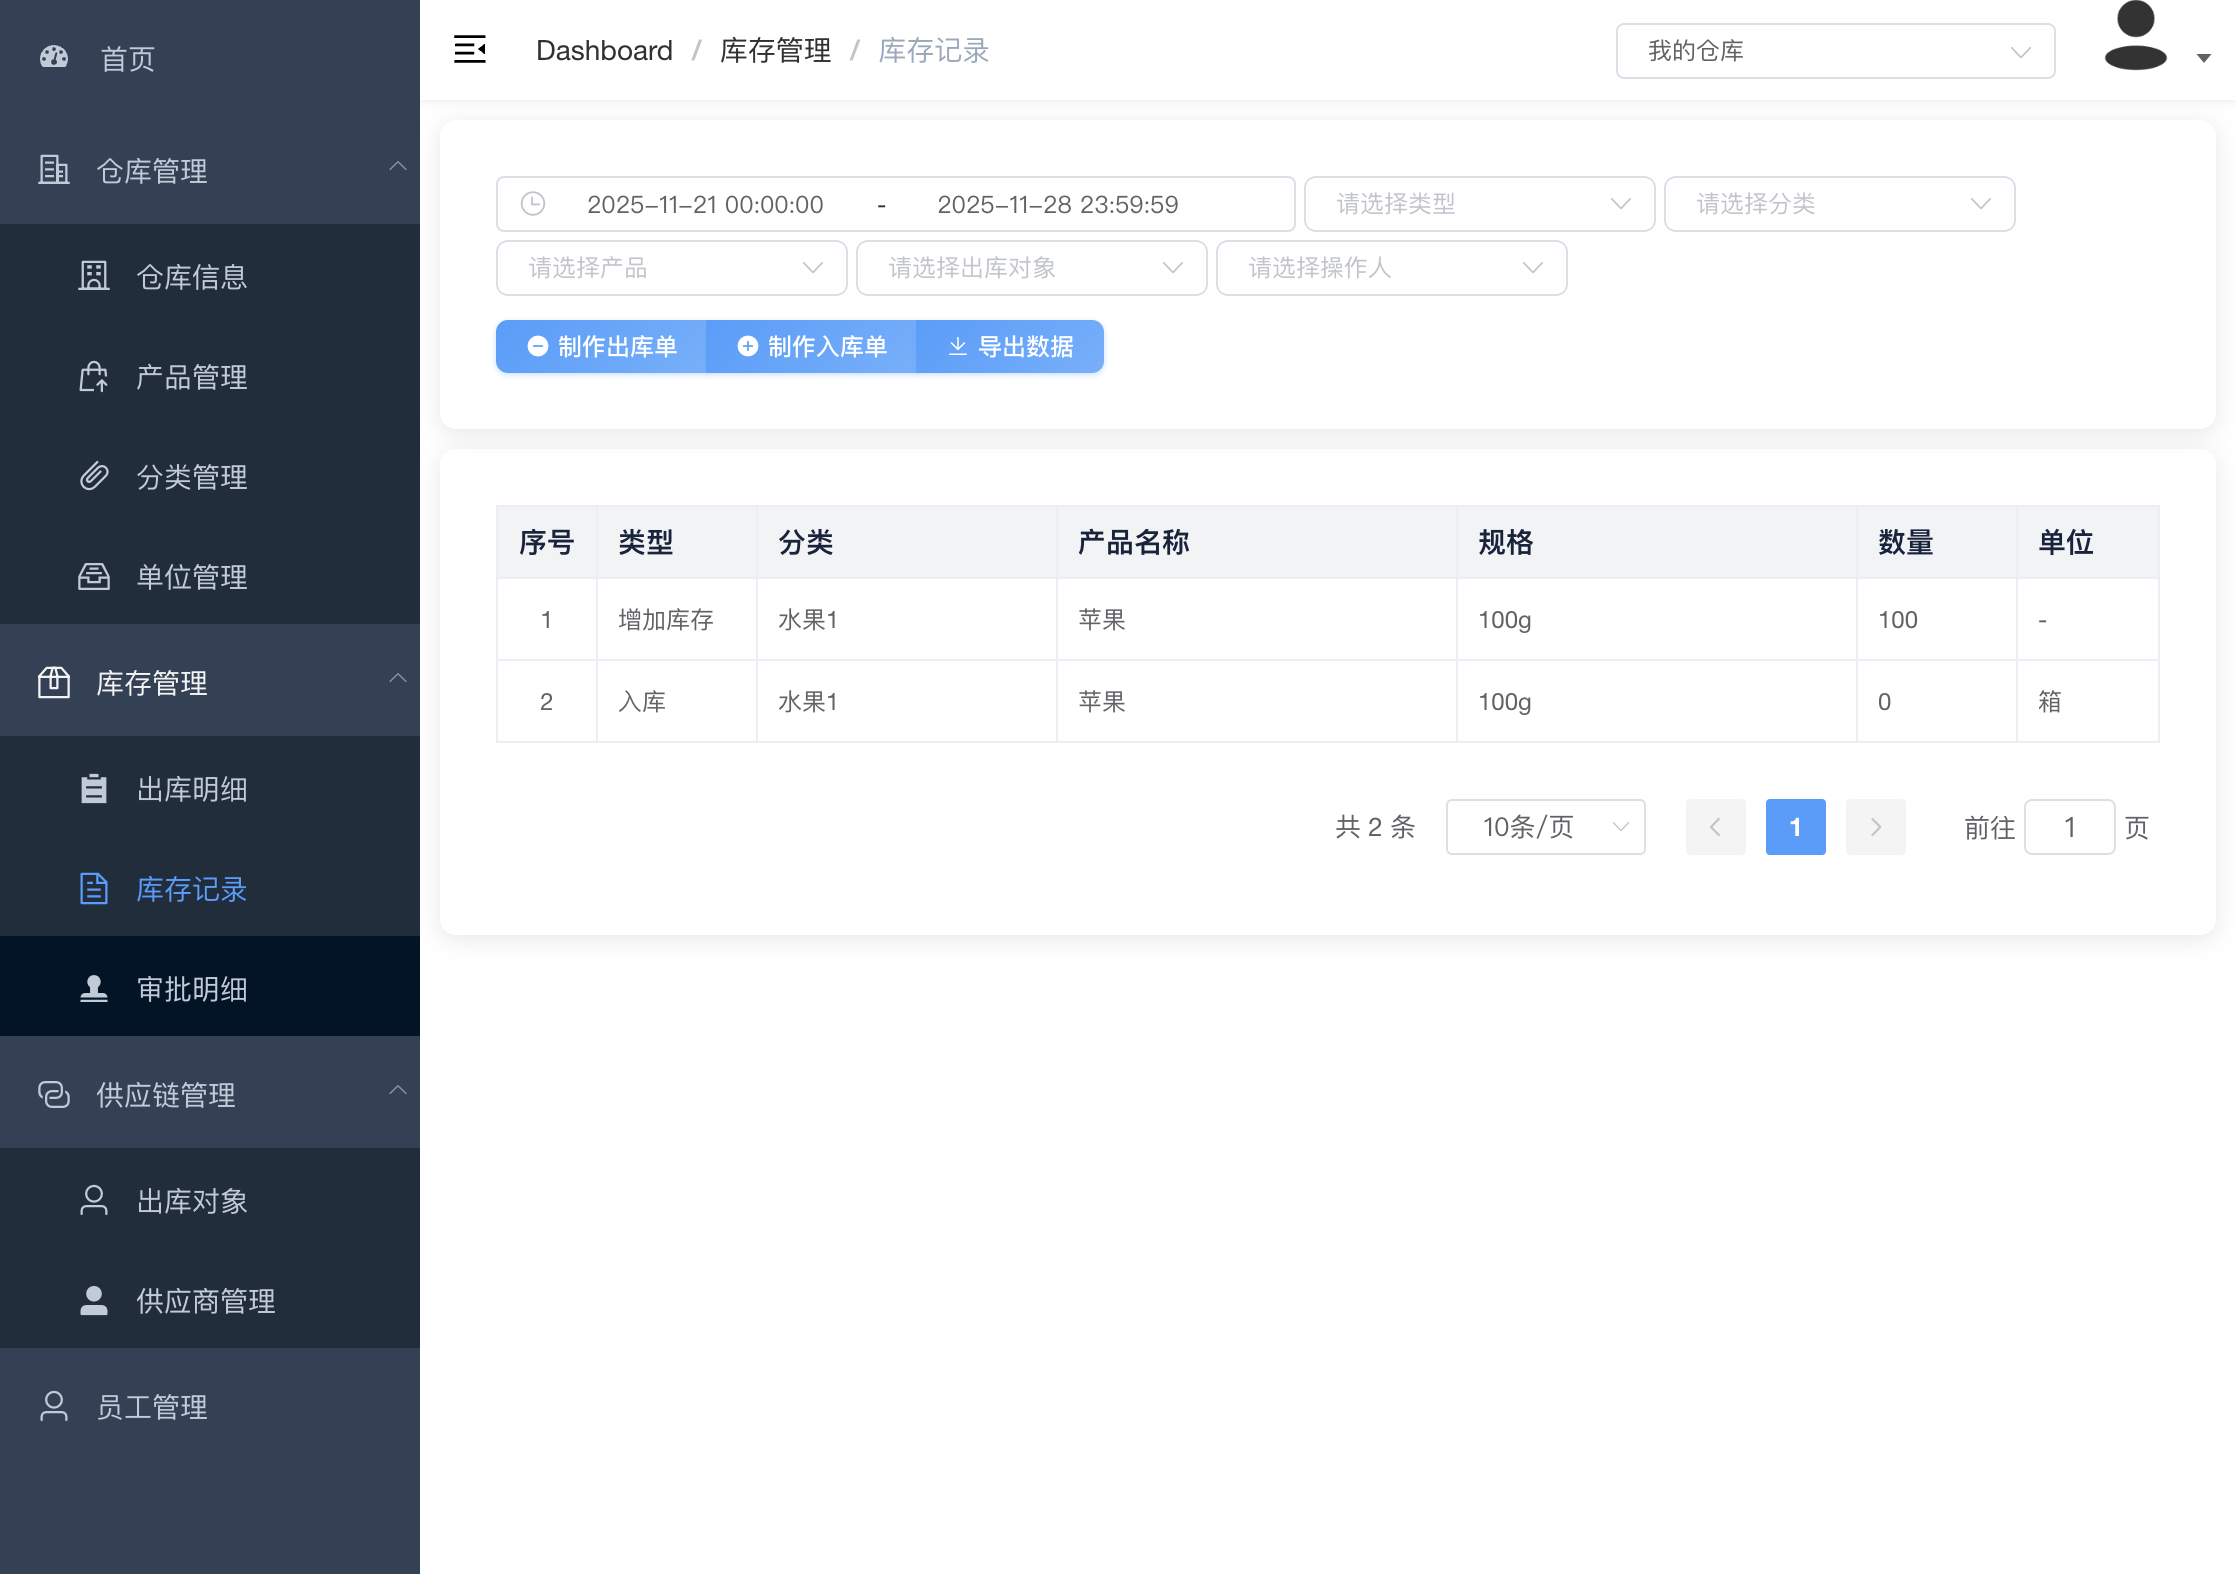Viewport: 2236px width, 1574px height.
Task: Open the 出库明细 page
Action: [x=190, y=789]
